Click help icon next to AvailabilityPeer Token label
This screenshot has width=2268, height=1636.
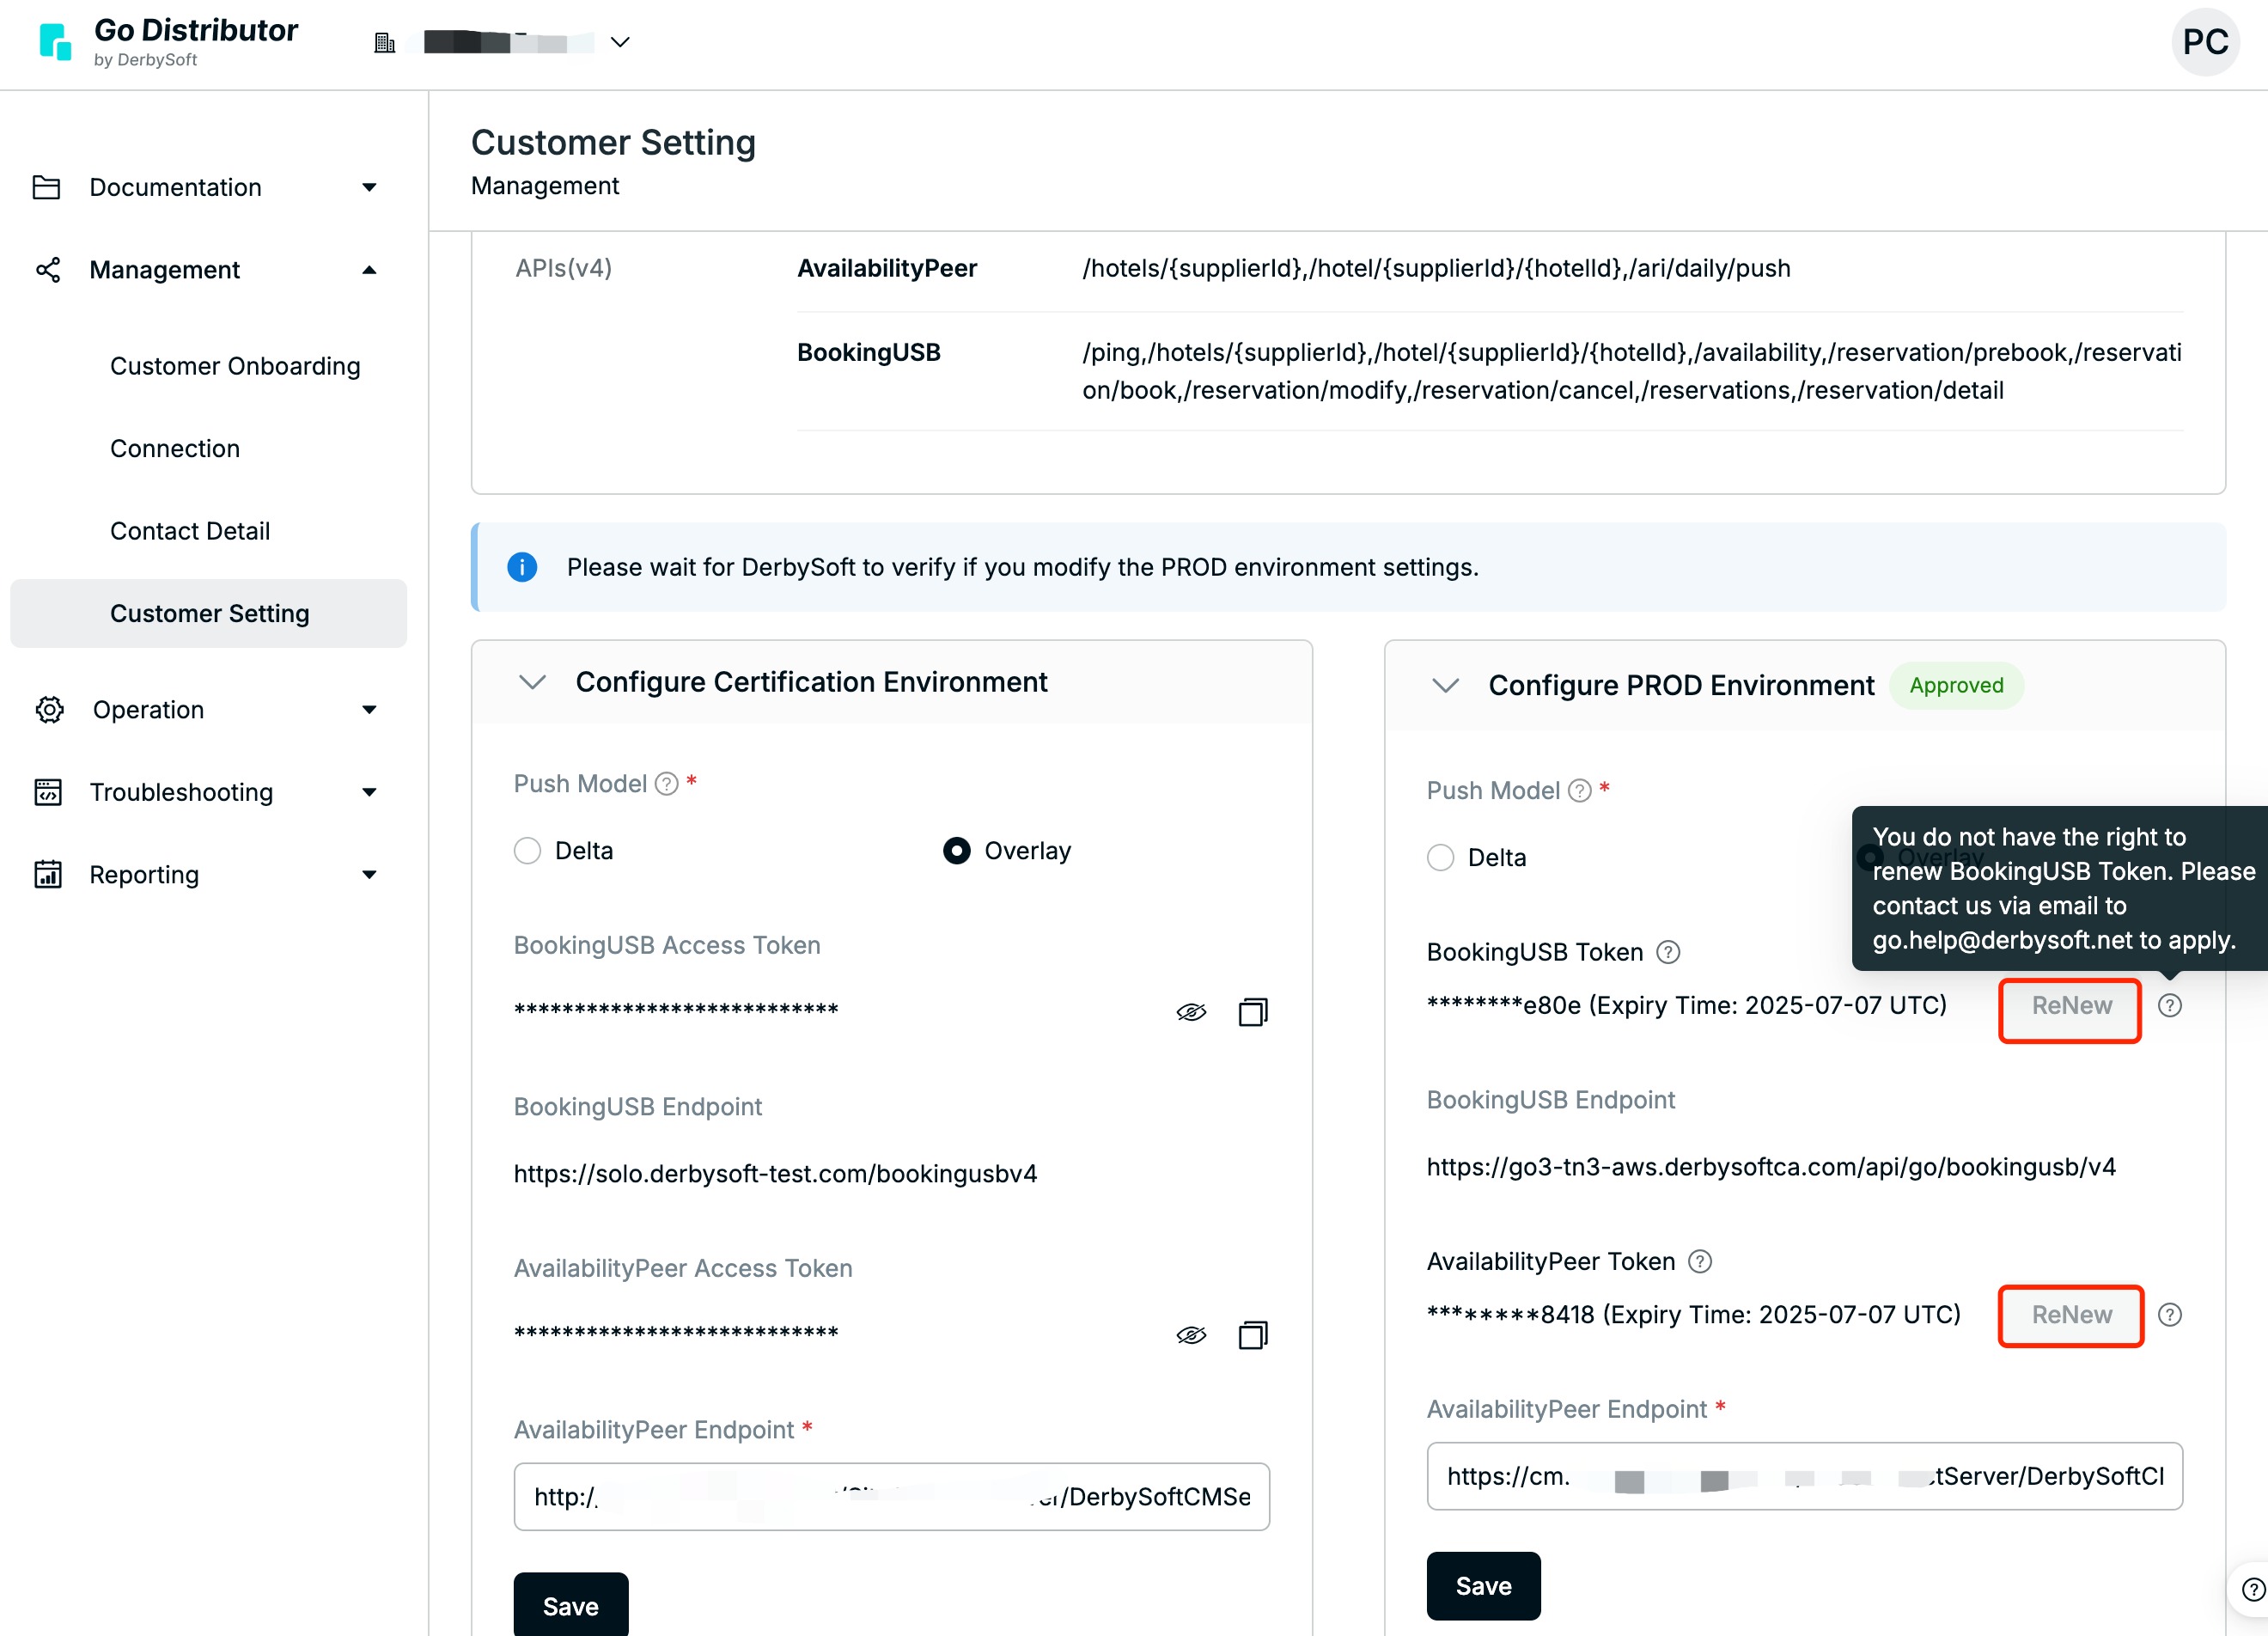click(1700, 1262)
